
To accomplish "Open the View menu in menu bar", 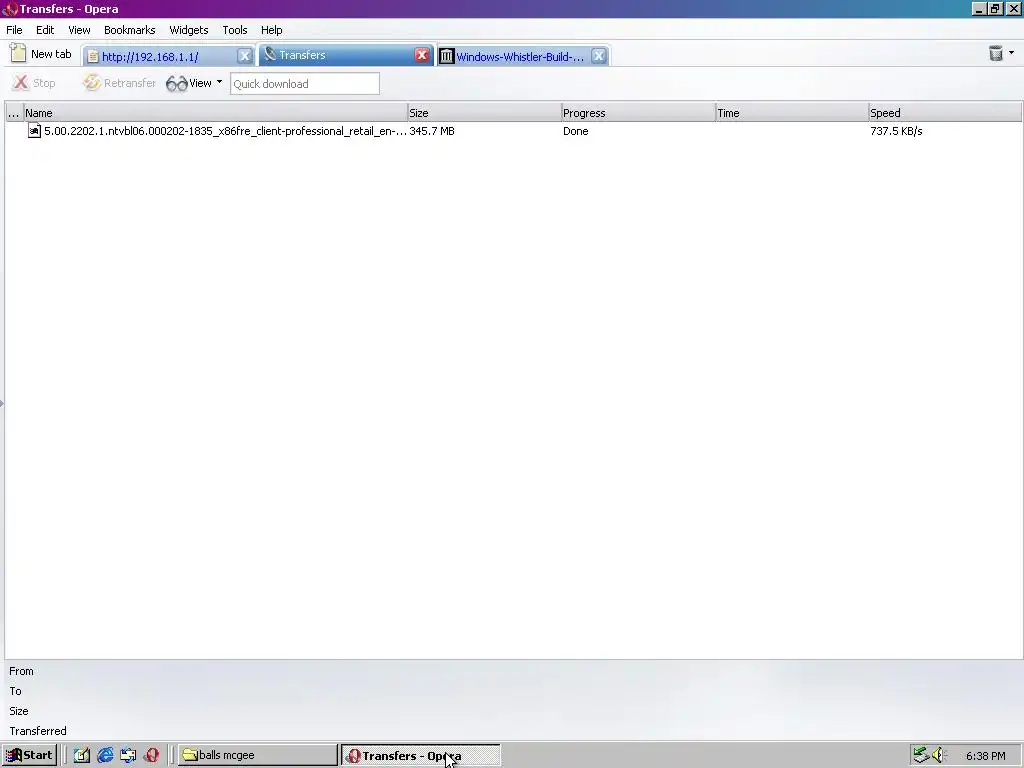I will (79, 30).
